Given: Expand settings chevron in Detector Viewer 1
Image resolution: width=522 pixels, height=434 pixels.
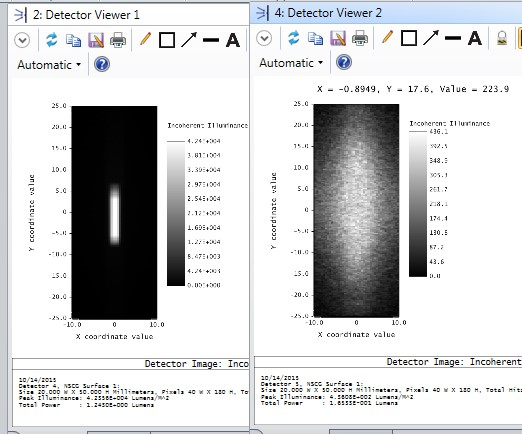Looking at the screenshot, I should pos(22,40).
